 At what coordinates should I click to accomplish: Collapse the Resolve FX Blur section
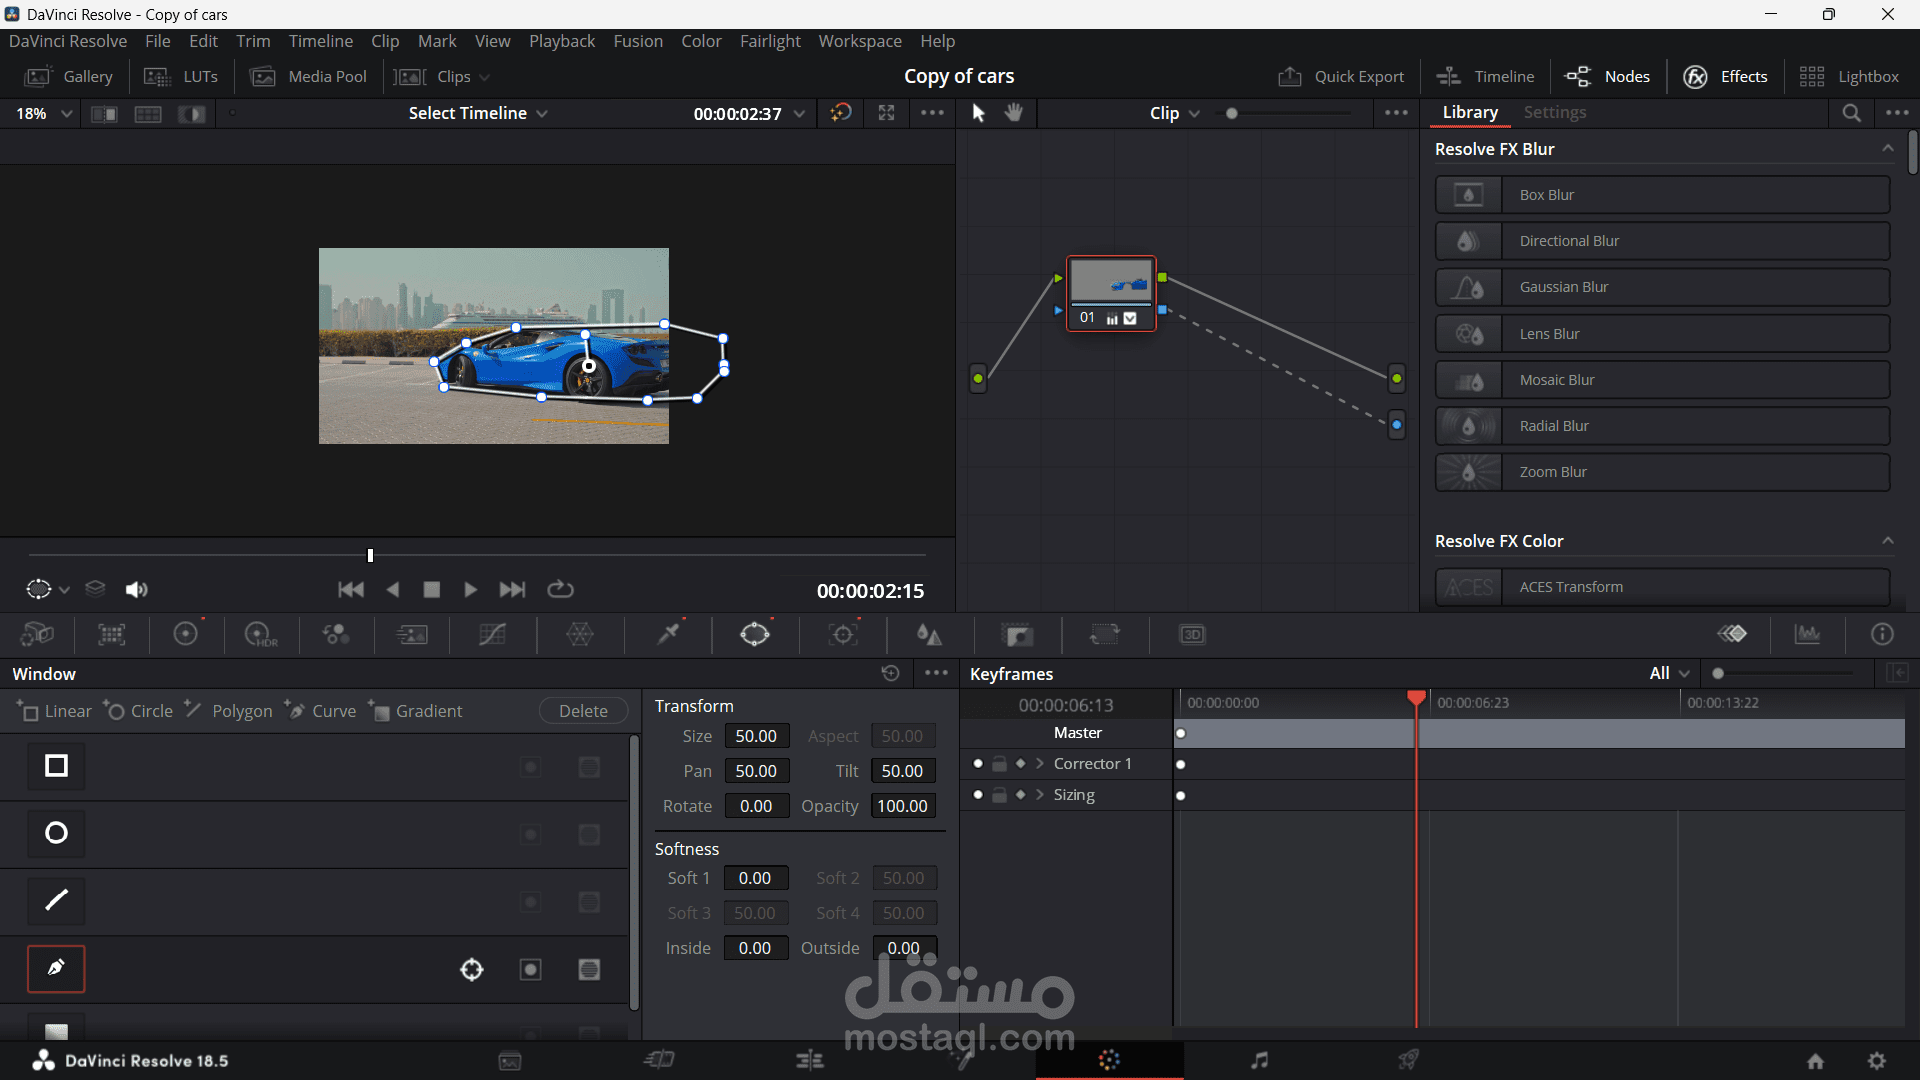[x=1887, y=149]
